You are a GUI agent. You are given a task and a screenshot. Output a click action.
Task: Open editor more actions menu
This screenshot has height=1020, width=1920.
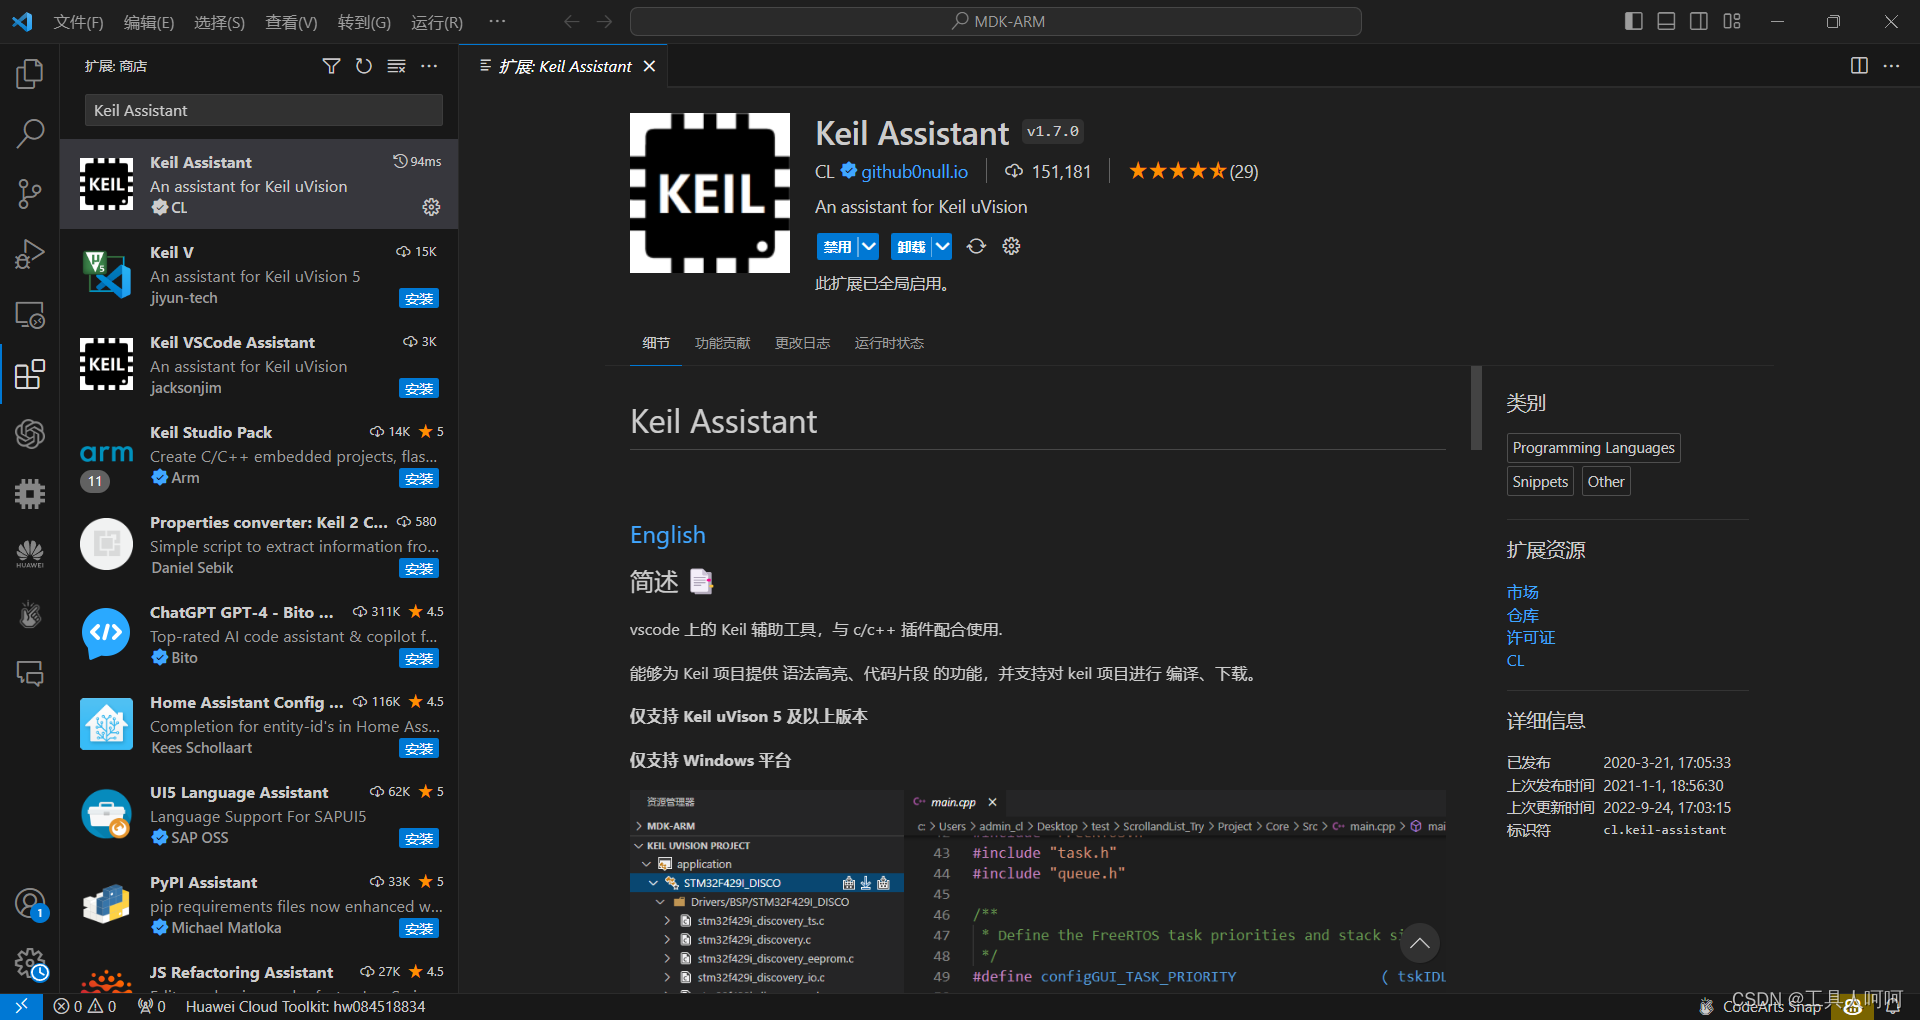point(1891,66)
